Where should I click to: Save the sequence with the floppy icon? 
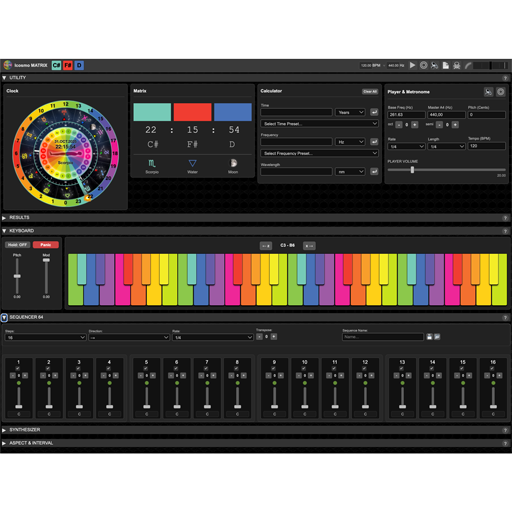pyautogui.click(x=429, y=337)
